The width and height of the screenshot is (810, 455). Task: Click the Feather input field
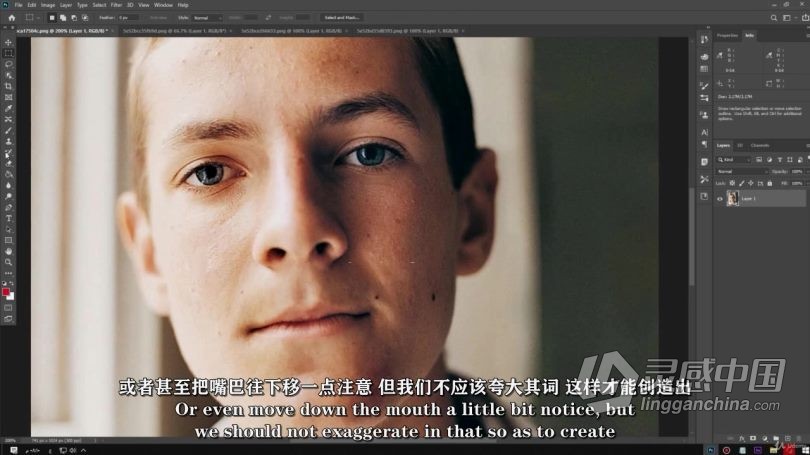129,18
